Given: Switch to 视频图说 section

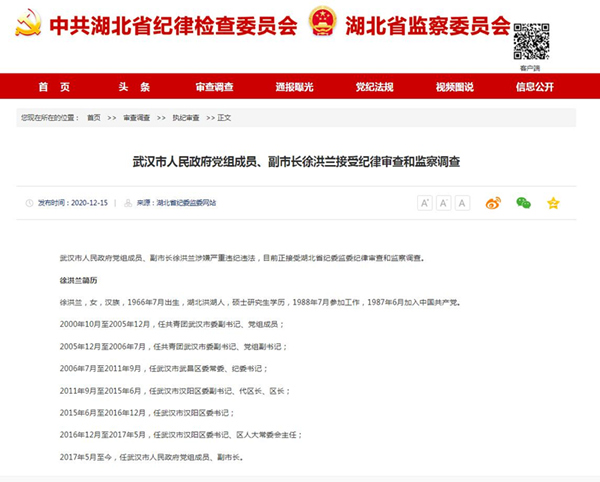Looking at the screenshot, I should pyautogui.click(x=454, y=87).
